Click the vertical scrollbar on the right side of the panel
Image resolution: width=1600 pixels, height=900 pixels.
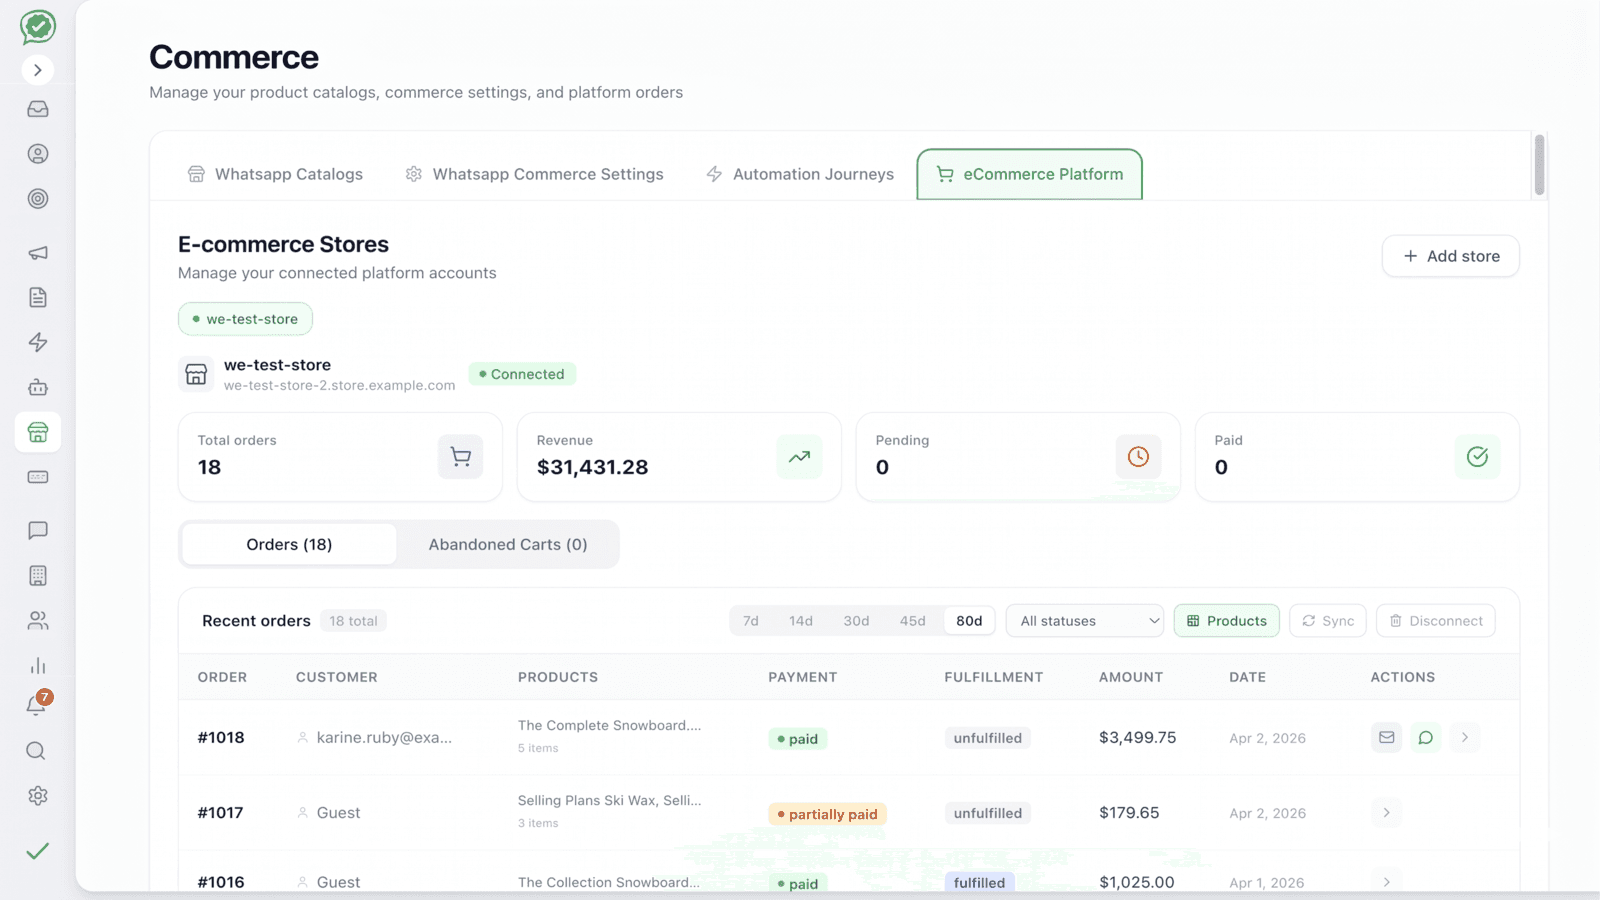coord(1539,165)
